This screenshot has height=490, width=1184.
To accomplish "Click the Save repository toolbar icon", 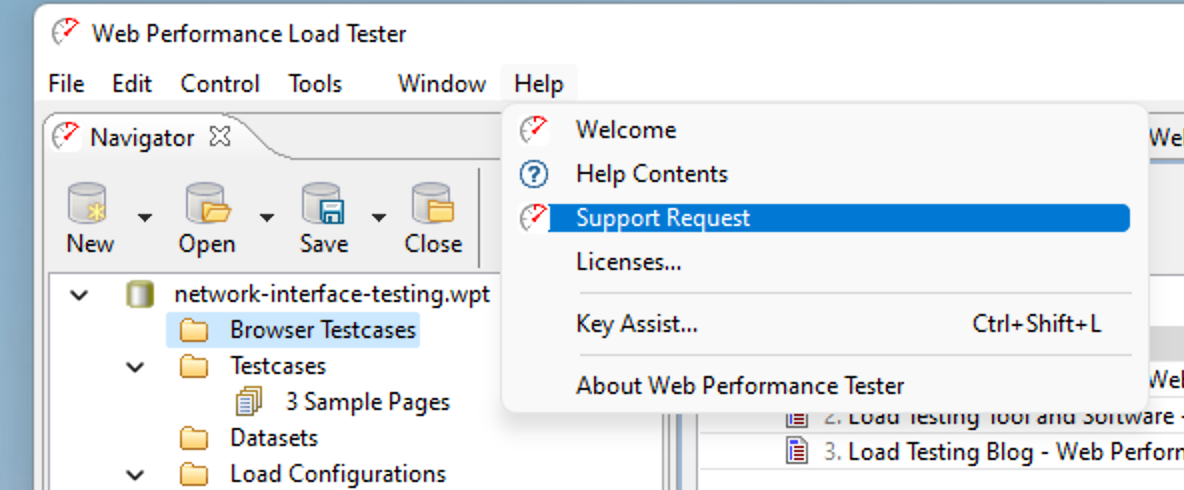I will pyautogui.click(x=323, y=204).
